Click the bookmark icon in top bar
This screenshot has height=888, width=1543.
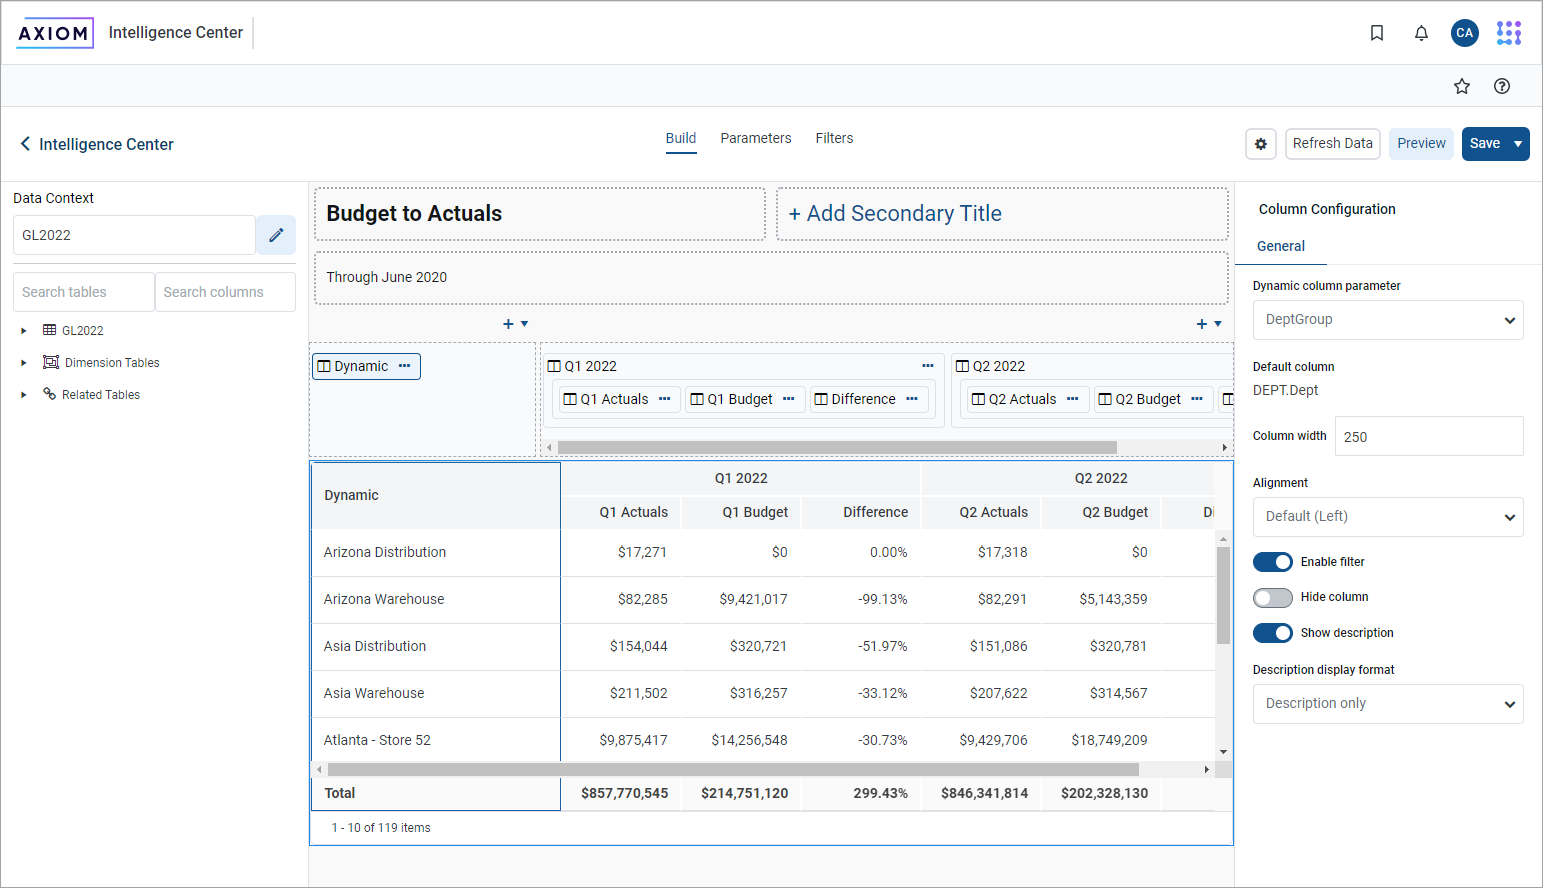[x=1377, y=33]
